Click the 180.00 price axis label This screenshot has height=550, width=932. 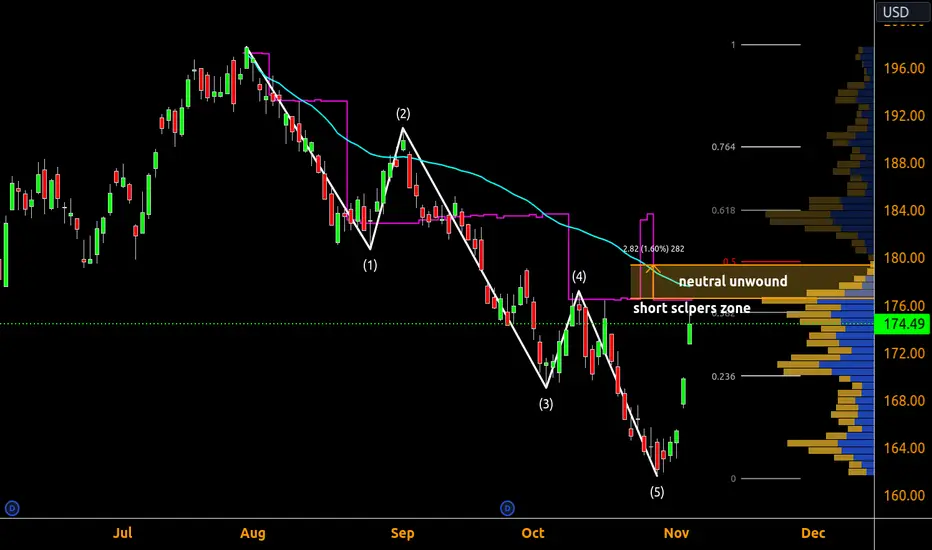pyautogui.click(x=904, y=258)
